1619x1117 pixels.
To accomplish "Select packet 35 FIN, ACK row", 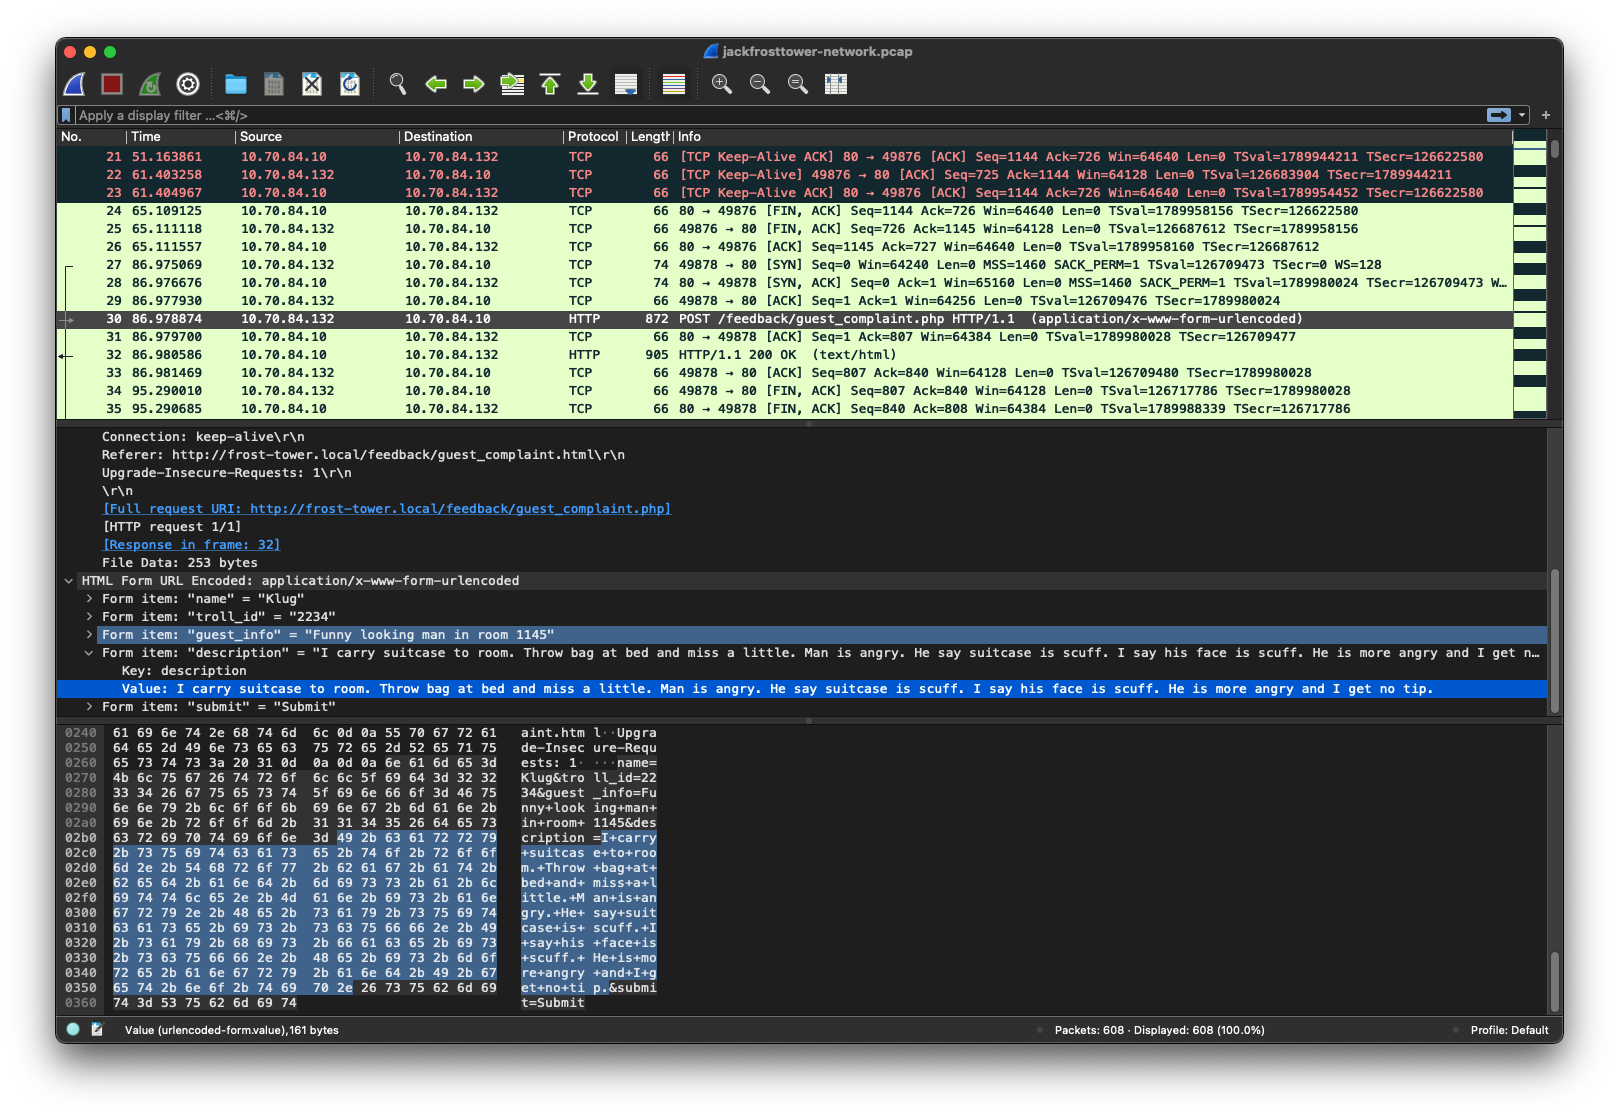I will point(785,409).
